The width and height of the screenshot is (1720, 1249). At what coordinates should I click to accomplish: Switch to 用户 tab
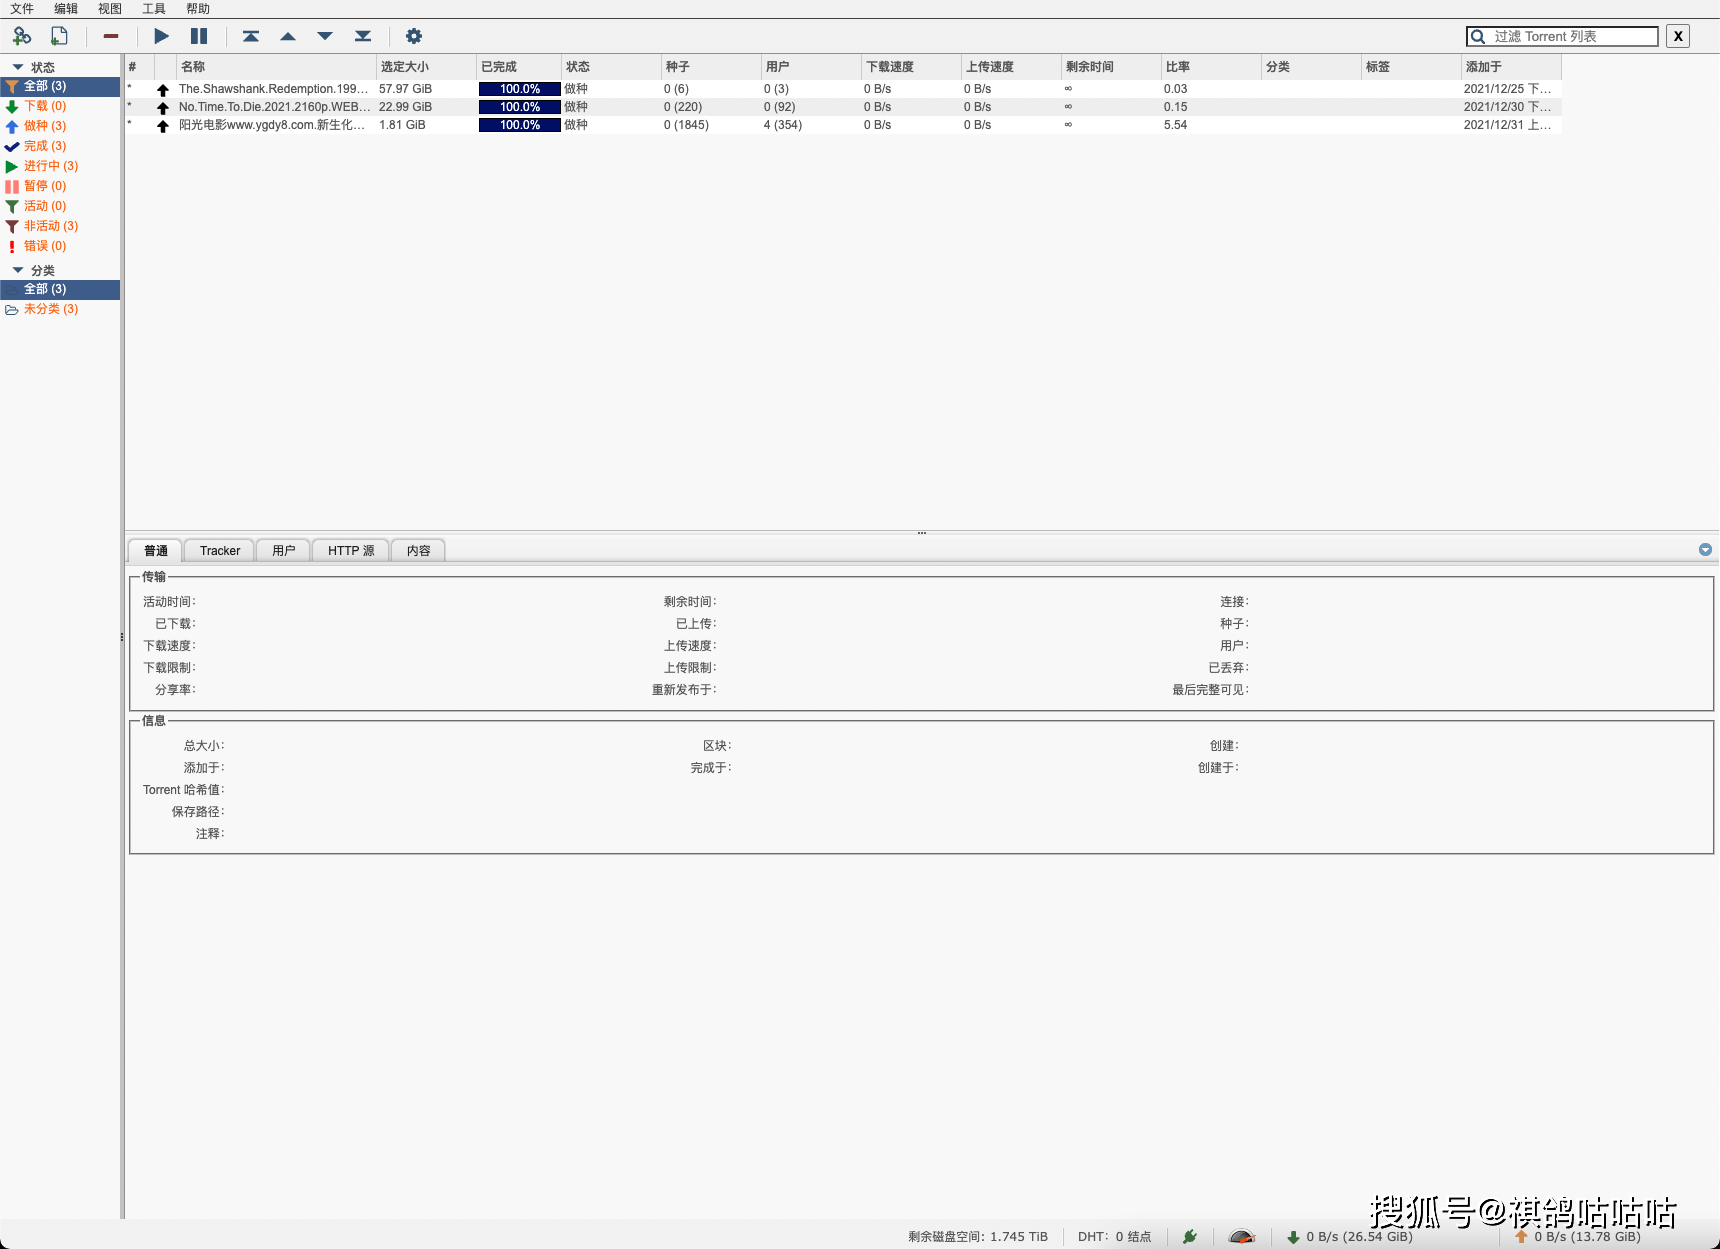[x=284, y=551]
